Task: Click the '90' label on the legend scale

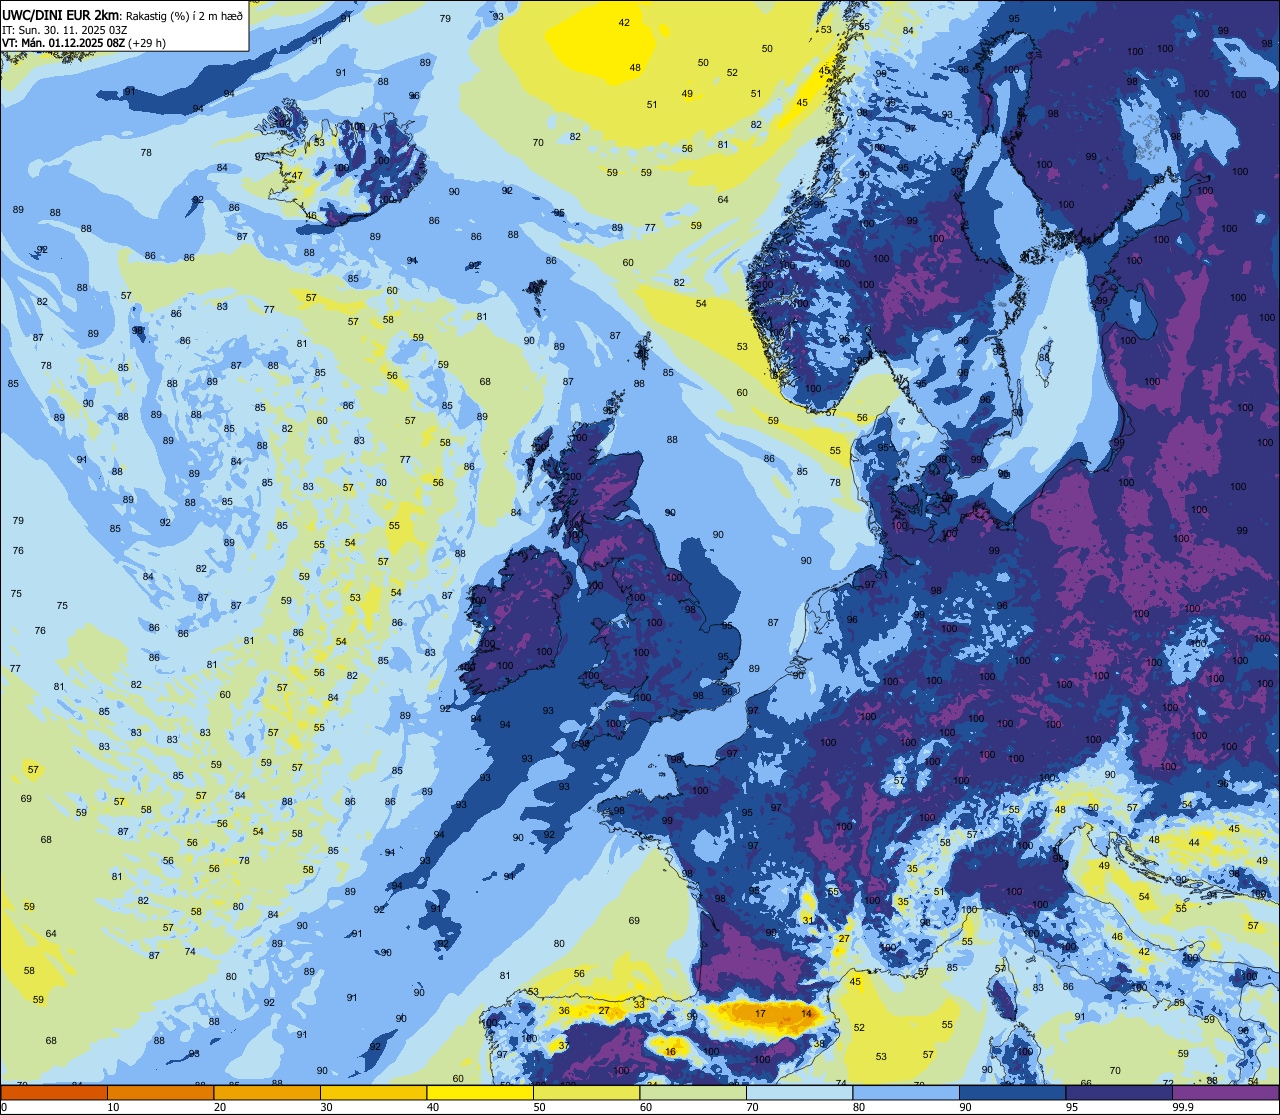Action: [x=966, y=1107]
